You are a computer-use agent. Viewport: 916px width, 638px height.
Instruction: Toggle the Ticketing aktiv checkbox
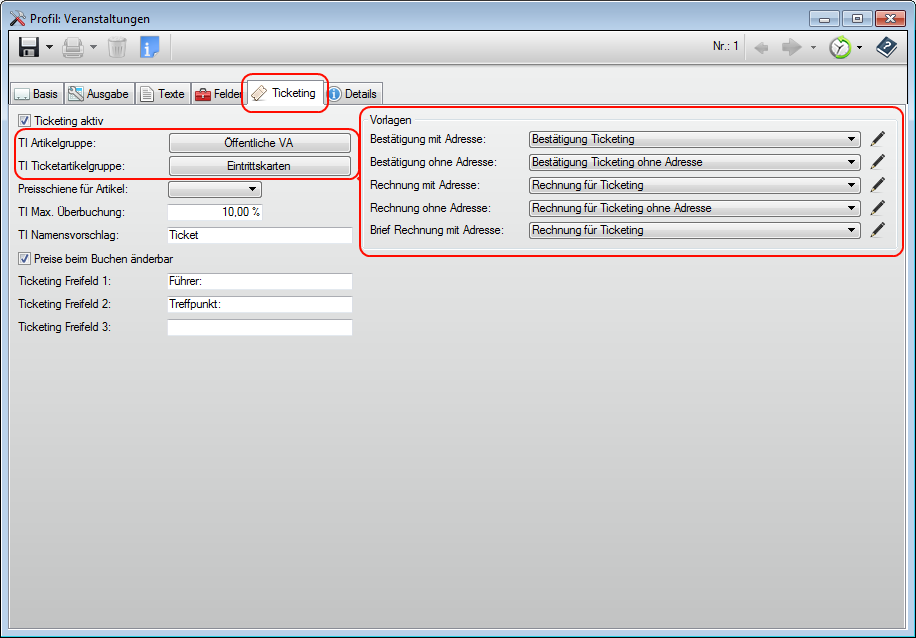(x=23, y=119)
